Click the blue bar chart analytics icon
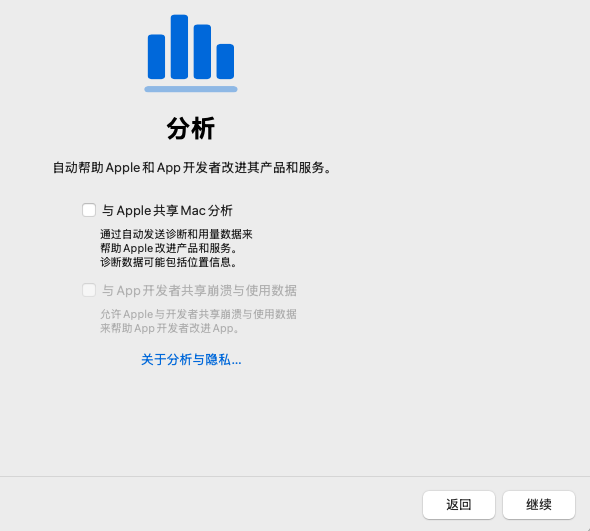The image size is (590, 531). pos(191,53)
